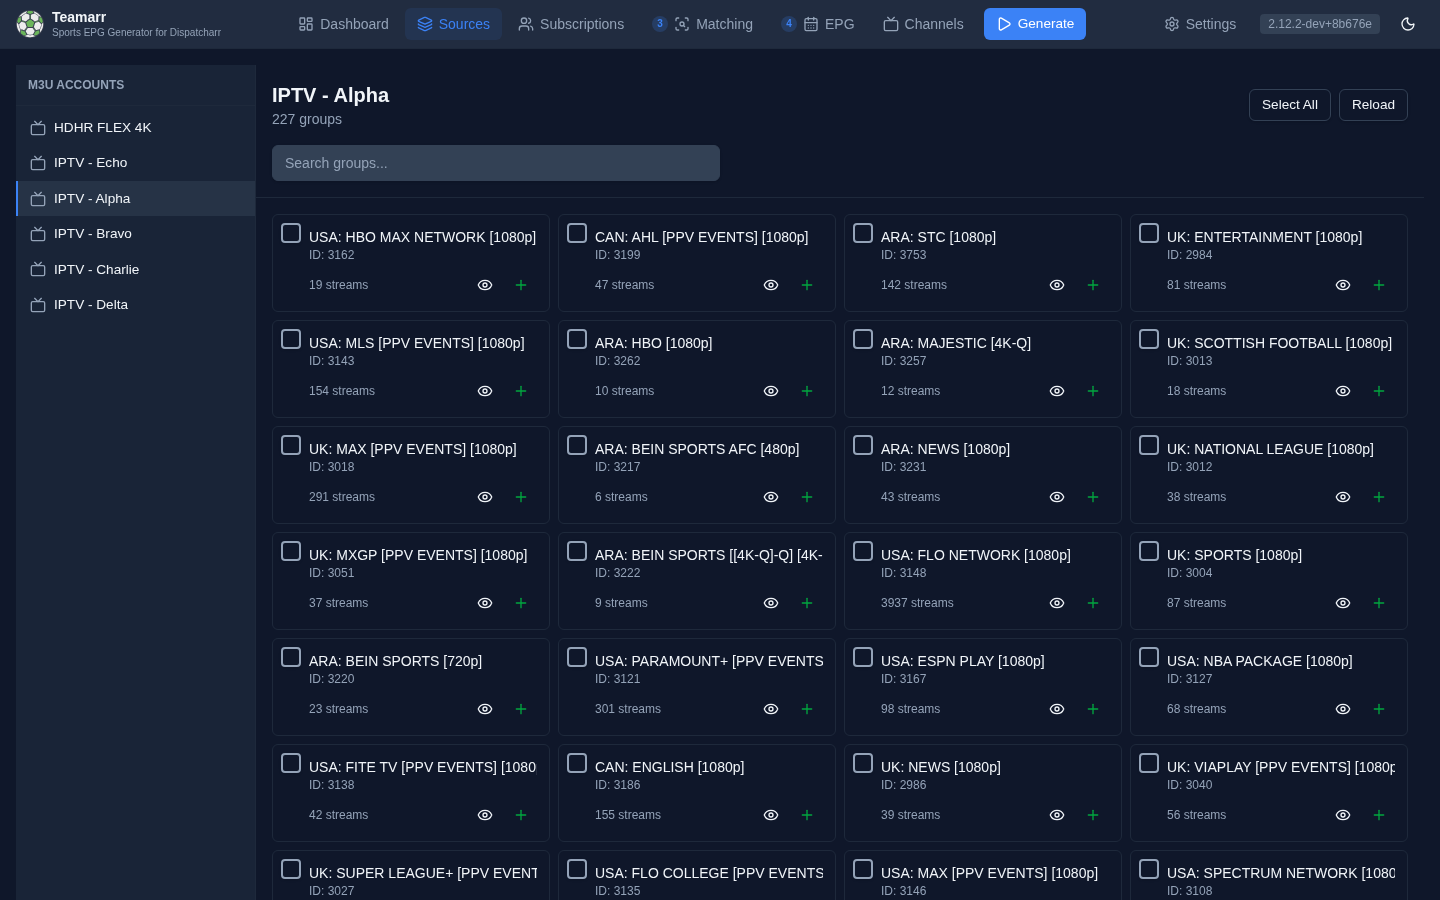Select IPTV - Echo account
The image size is (1440, 900).
coord(136,163)
